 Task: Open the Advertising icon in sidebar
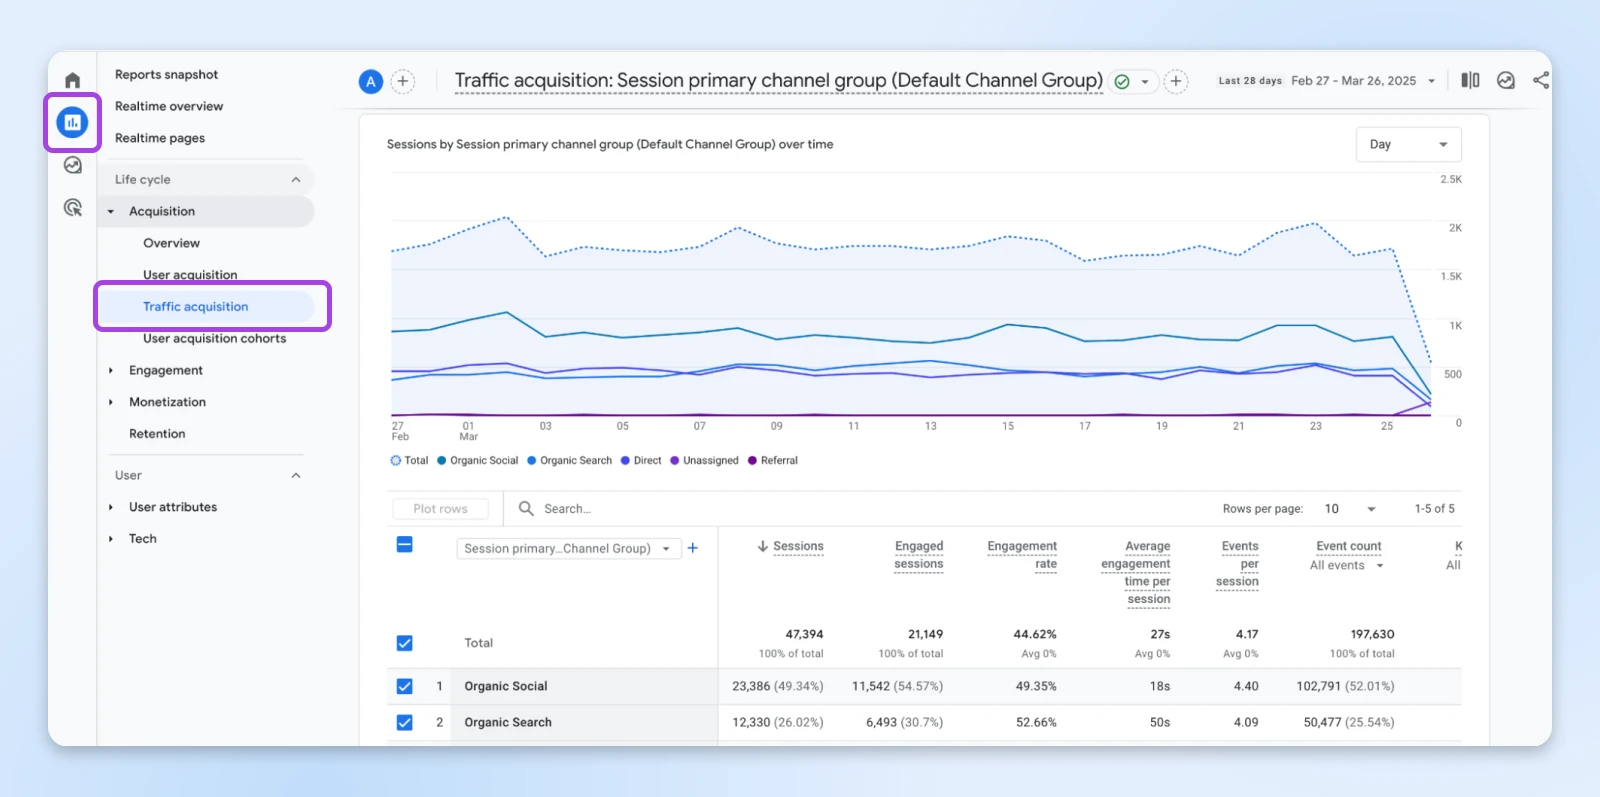(72, 207)
